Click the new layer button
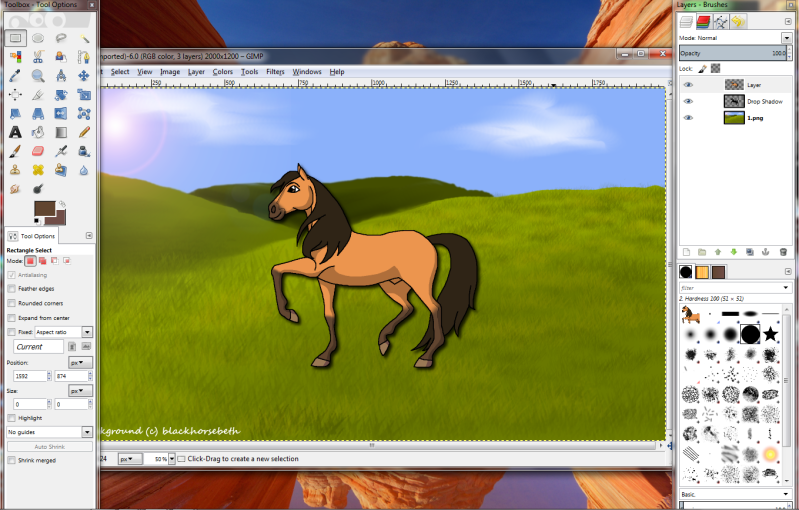The width and height of the screenshot is (799, 510). [x=686, y=252]
